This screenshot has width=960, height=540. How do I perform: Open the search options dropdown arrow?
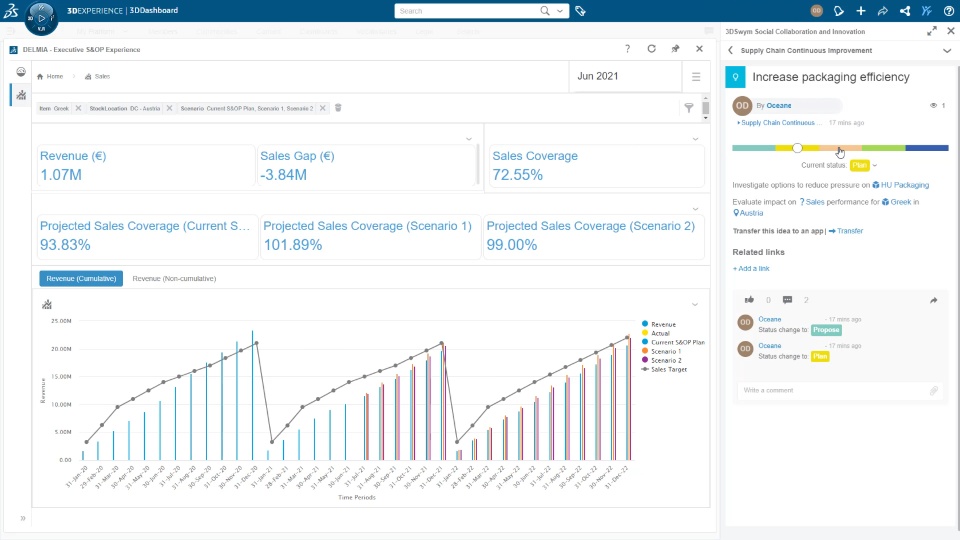(560, 10)
